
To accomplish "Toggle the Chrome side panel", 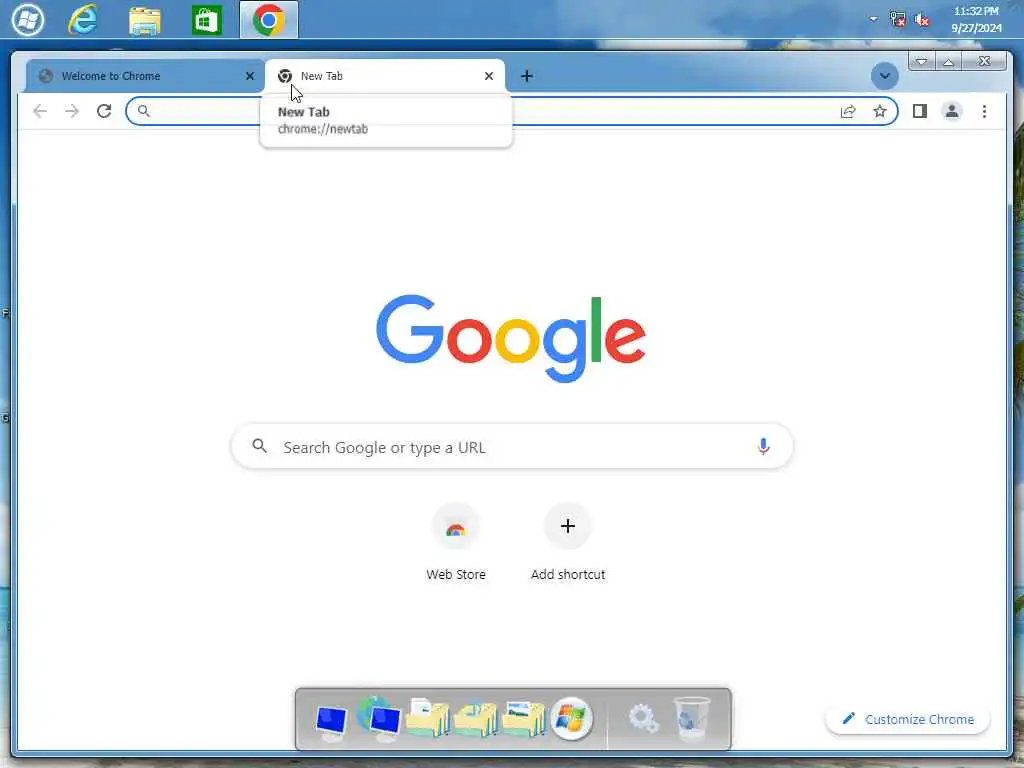I will (920, 111).
